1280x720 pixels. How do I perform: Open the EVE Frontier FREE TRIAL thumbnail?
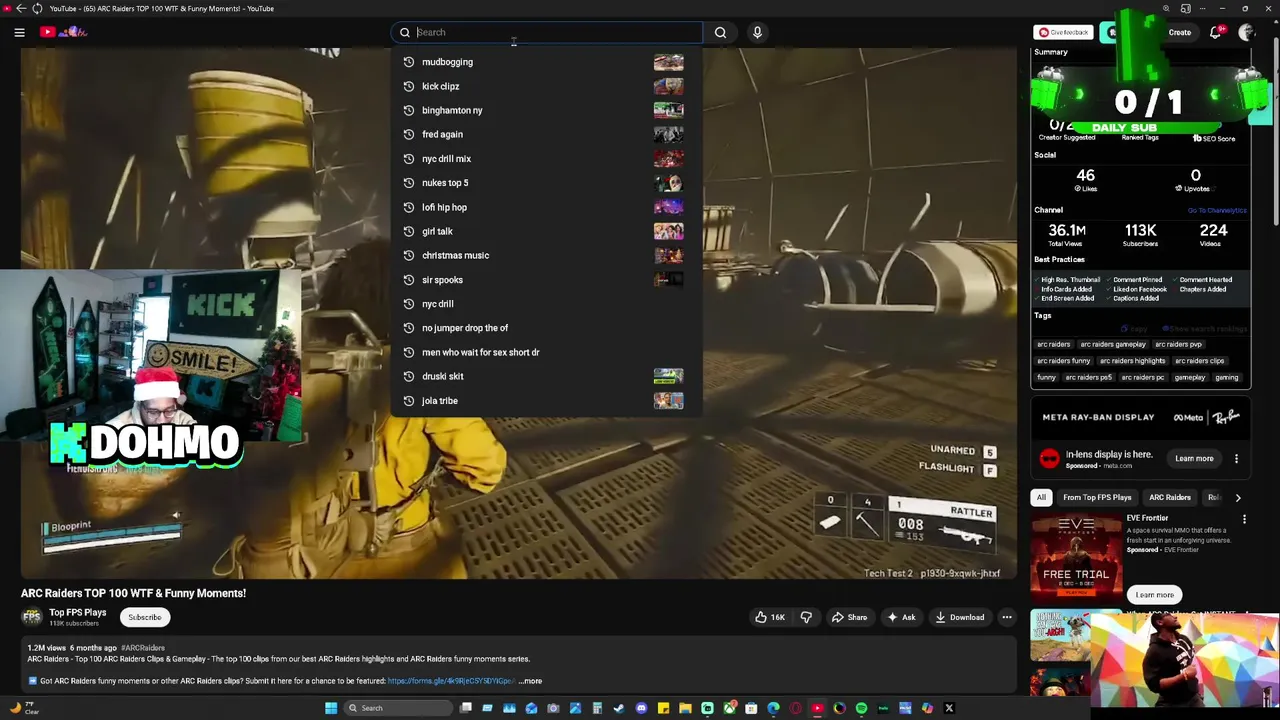(1076, 555)
